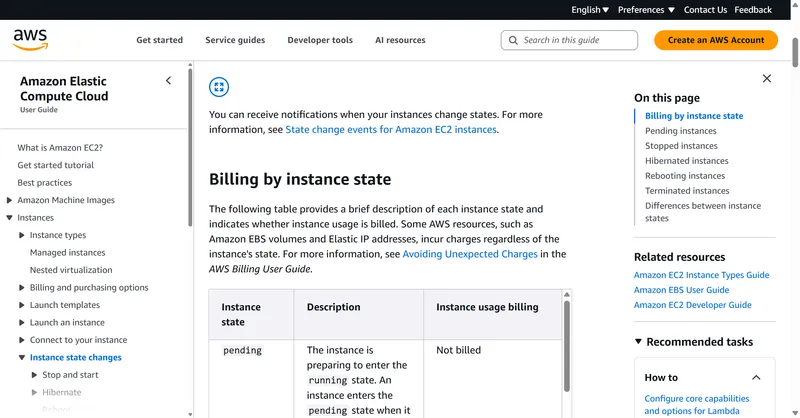Image resolution: width=800 pixels, height=418 pixels.
Task: Open State change events for EC2 instances link
Action: tap(391, 130)
